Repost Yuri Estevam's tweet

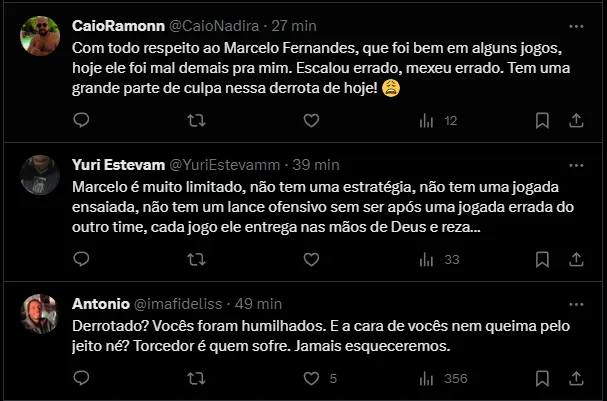[197, 259]
